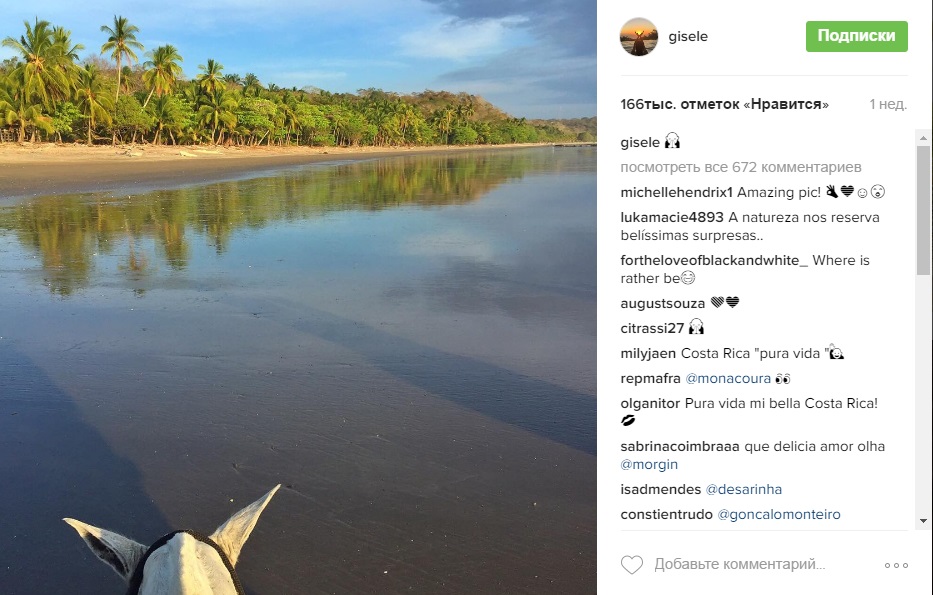
Task: Open olganitor's profile link
Action: coord(651,404)
